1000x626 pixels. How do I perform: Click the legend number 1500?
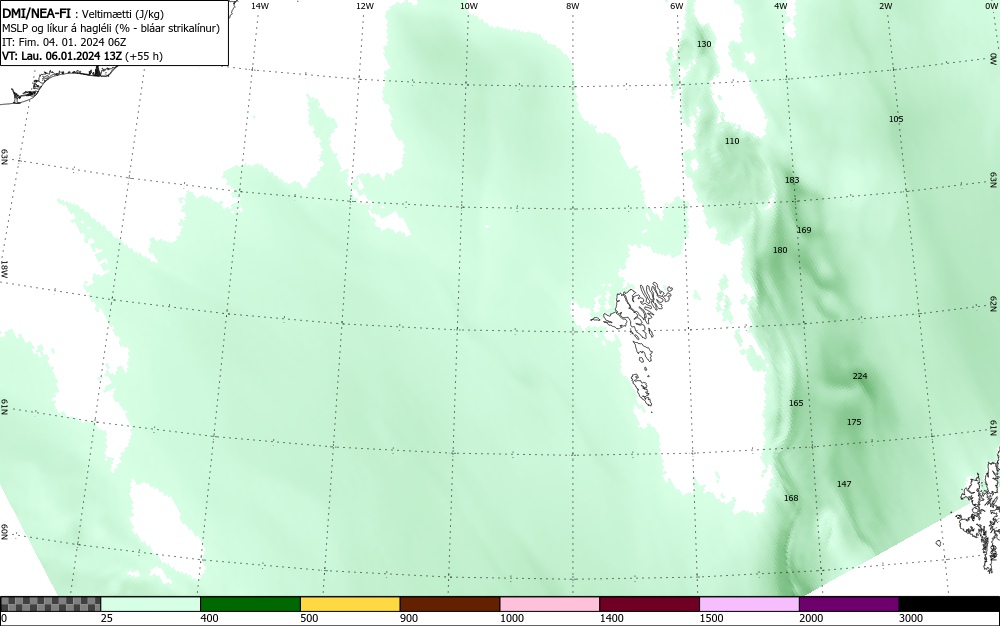point(711,618)
